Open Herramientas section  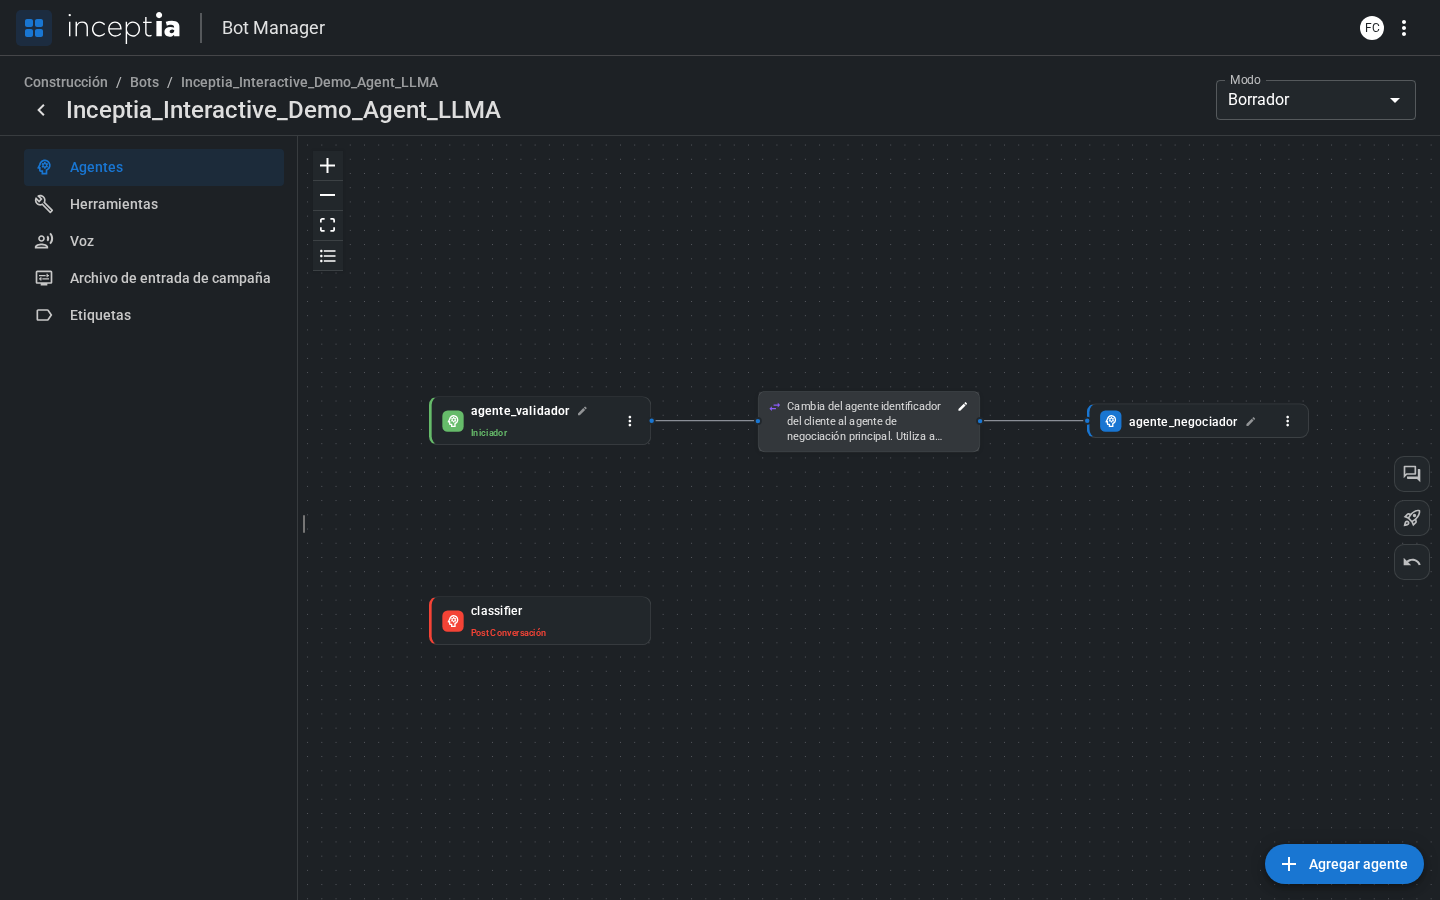[154, 204]
